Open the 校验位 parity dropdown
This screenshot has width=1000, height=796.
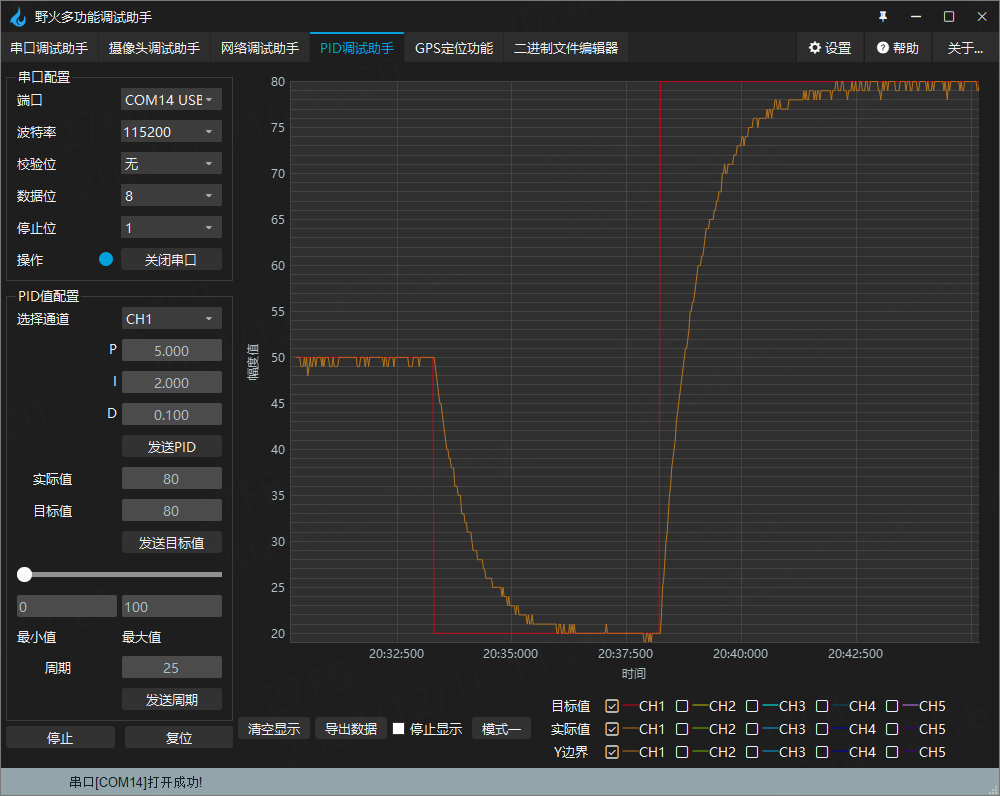(x=171, y=163)
